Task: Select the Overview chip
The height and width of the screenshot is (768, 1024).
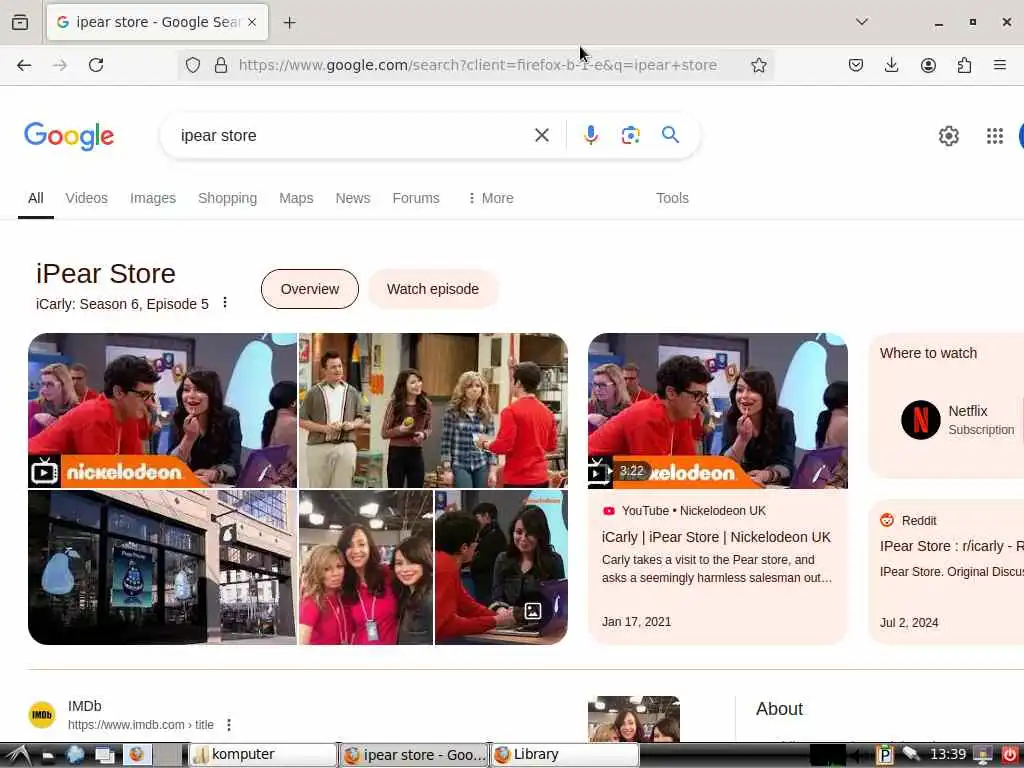Action: point(310,289)
